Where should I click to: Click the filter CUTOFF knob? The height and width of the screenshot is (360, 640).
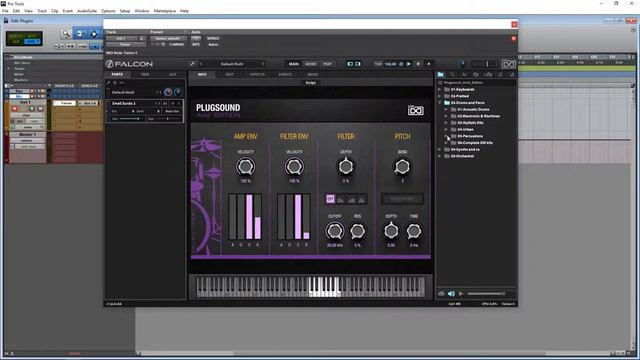(334, 231)
